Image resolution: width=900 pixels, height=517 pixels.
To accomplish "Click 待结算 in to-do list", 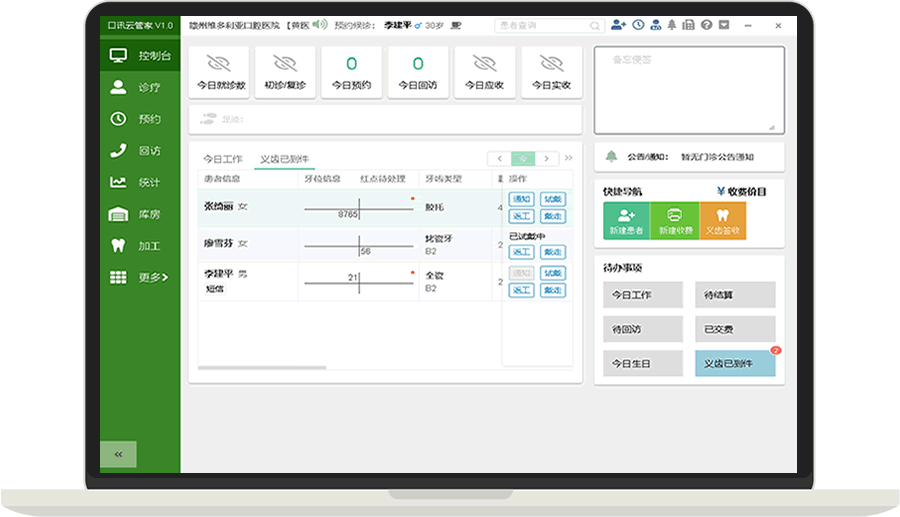I will pyautogui.click(x=735, y=295).
